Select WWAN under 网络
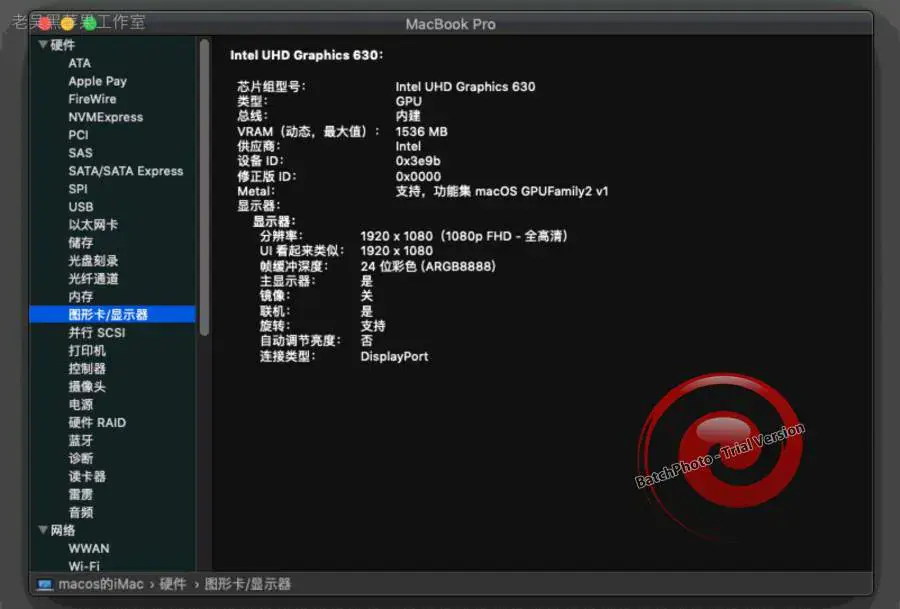Viewport: 900px width, 609px height. (89, 548)
